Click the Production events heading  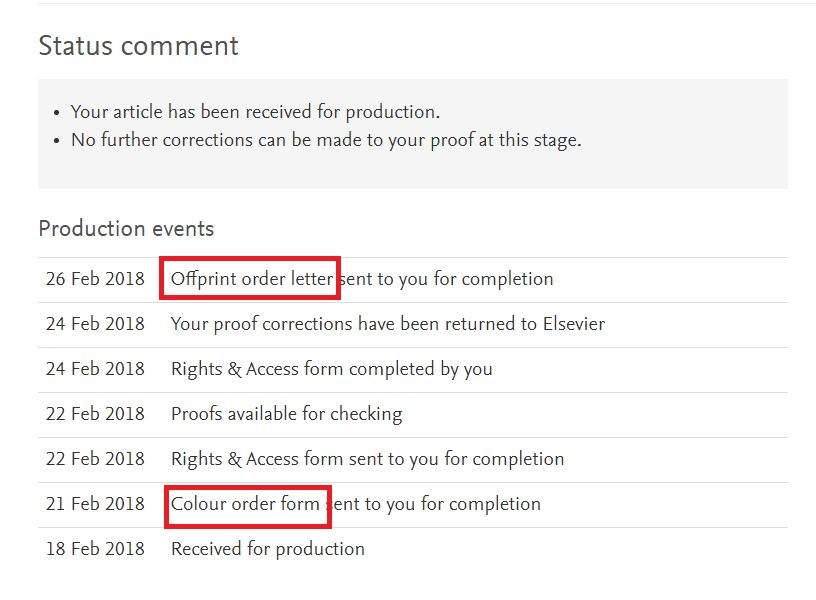pos(126,229)
